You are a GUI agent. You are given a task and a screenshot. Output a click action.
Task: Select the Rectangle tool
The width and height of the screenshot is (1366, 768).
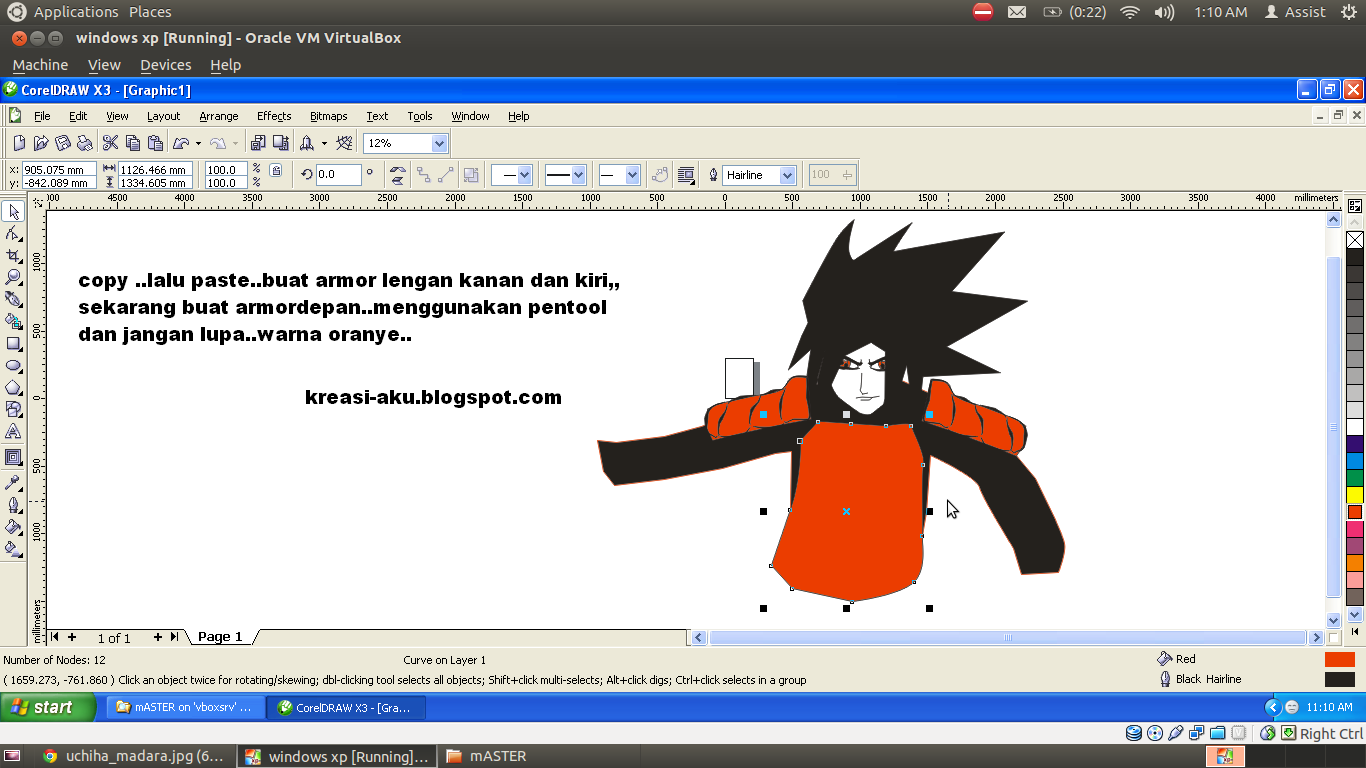point(13,343)
